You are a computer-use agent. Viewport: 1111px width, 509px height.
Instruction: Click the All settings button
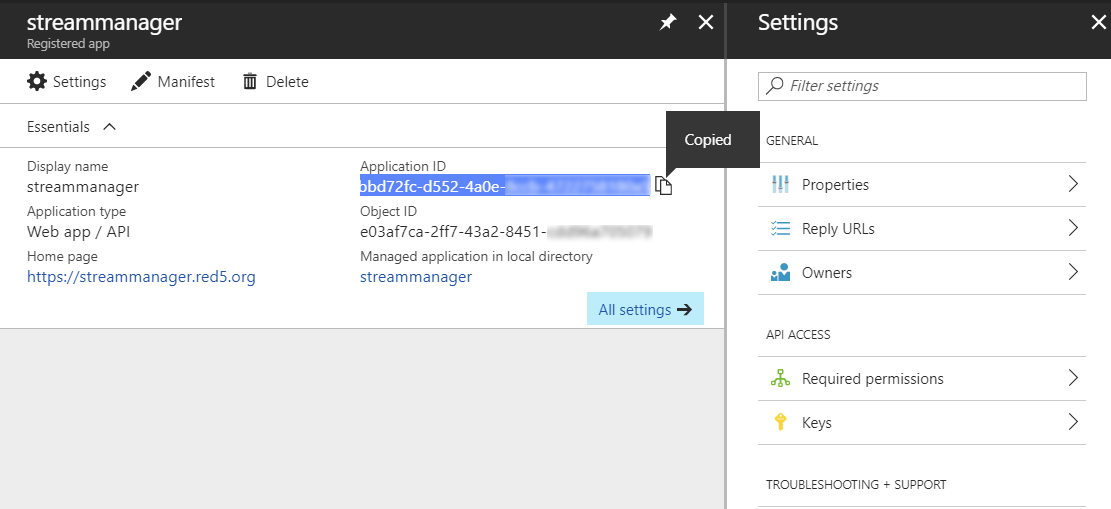645,309
